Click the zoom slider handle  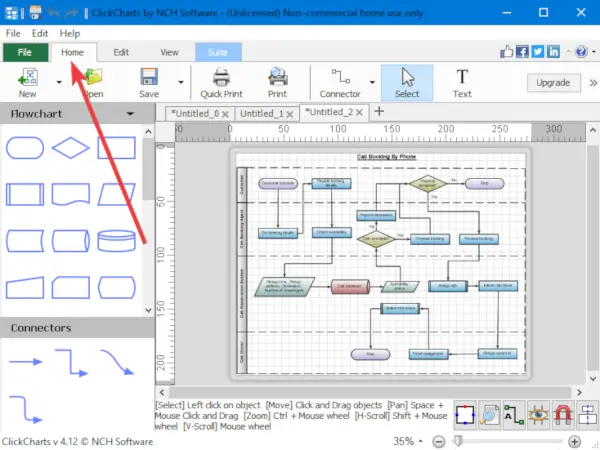458,441
